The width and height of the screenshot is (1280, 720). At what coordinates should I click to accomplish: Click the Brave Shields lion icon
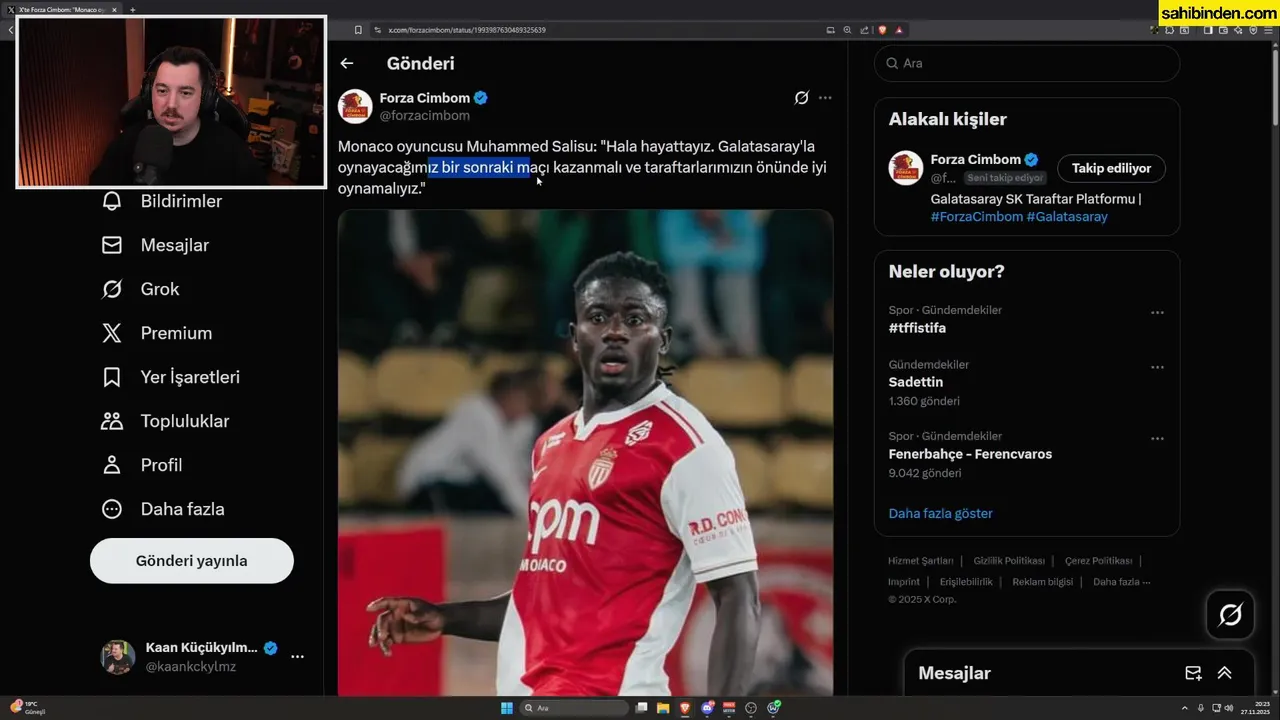point(882,30)
